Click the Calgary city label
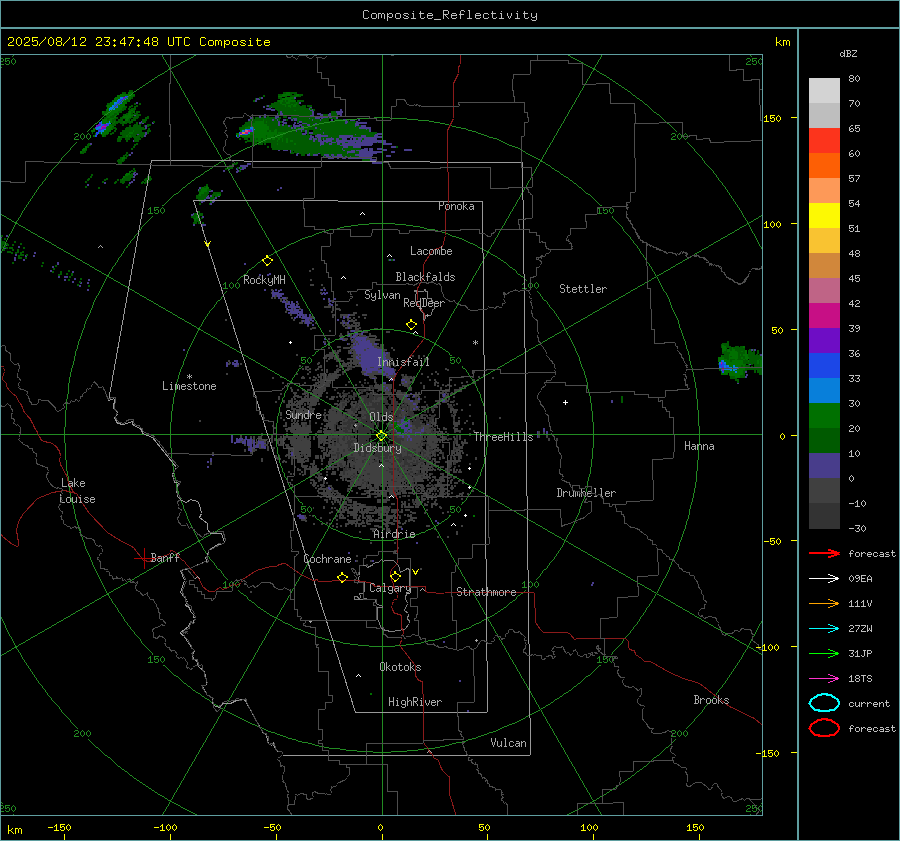The height and width of the screenshot is (841, 900). [390, 588]
